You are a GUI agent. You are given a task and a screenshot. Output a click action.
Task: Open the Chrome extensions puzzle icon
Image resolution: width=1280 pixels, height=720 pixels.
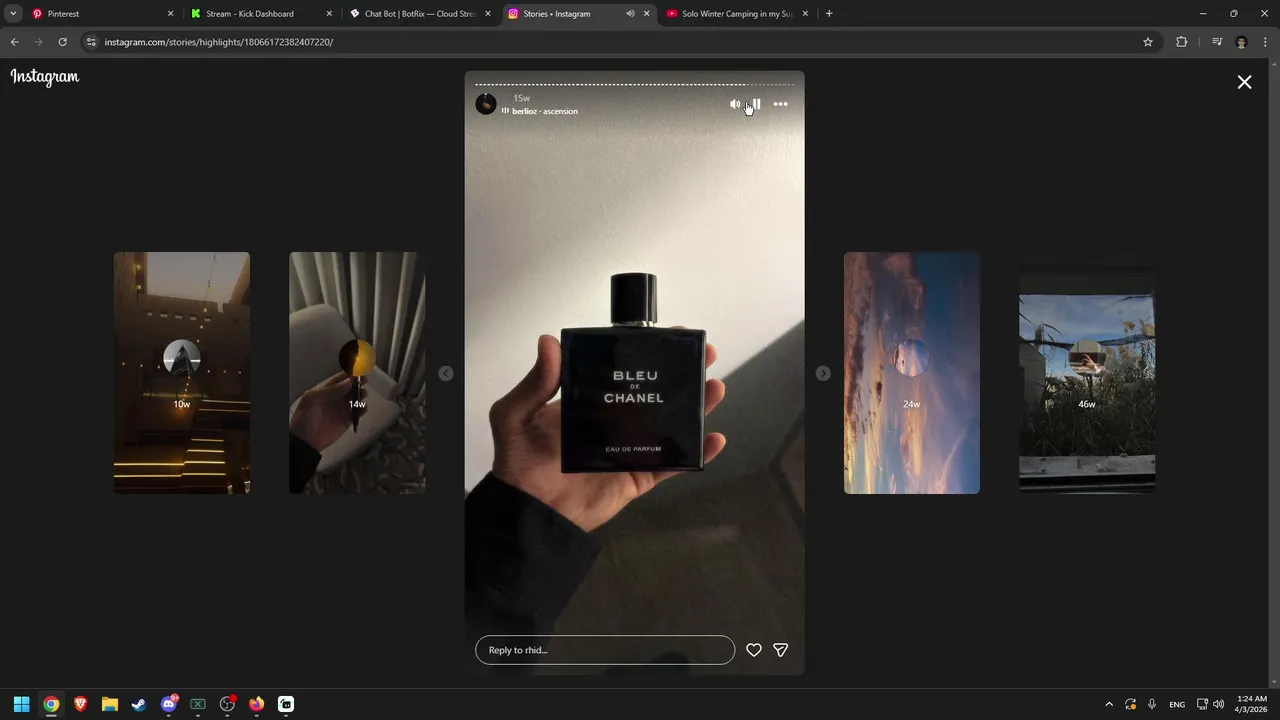coord(1182,42)
